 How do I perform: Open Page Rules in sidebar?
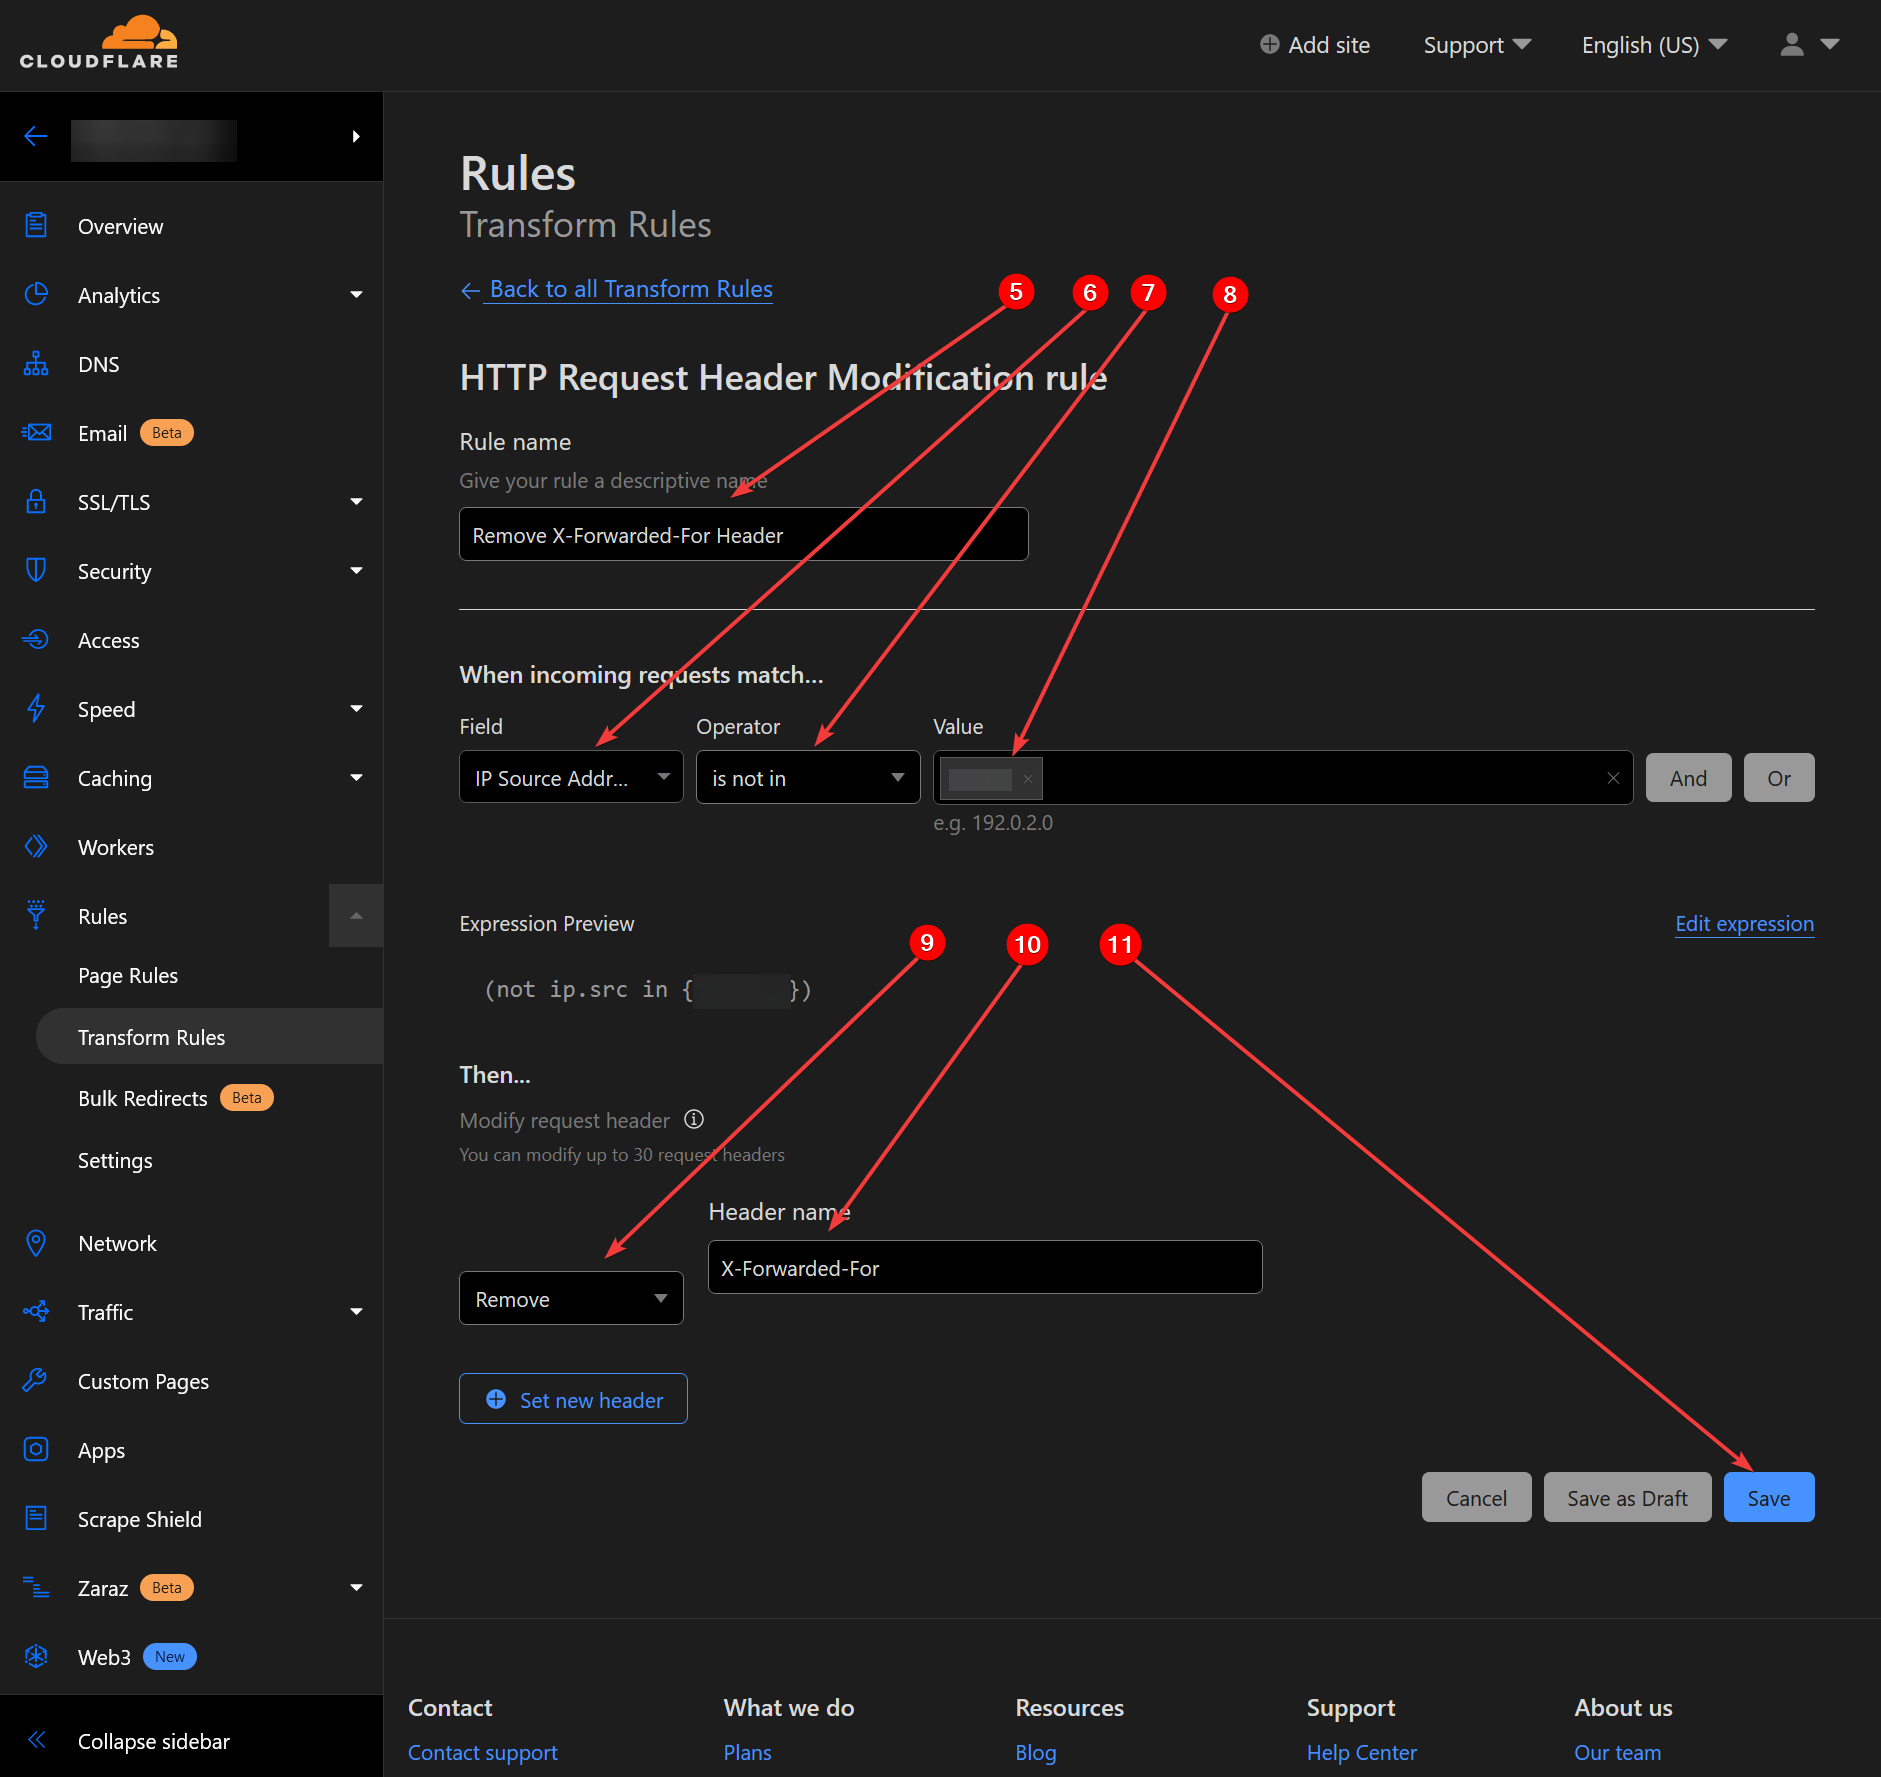click(128, 976)
